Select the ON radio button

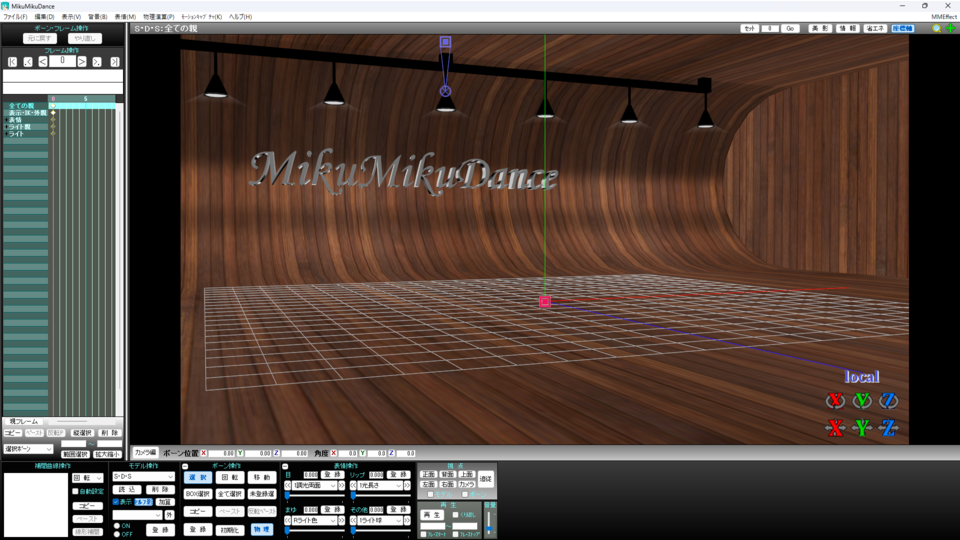117,526
